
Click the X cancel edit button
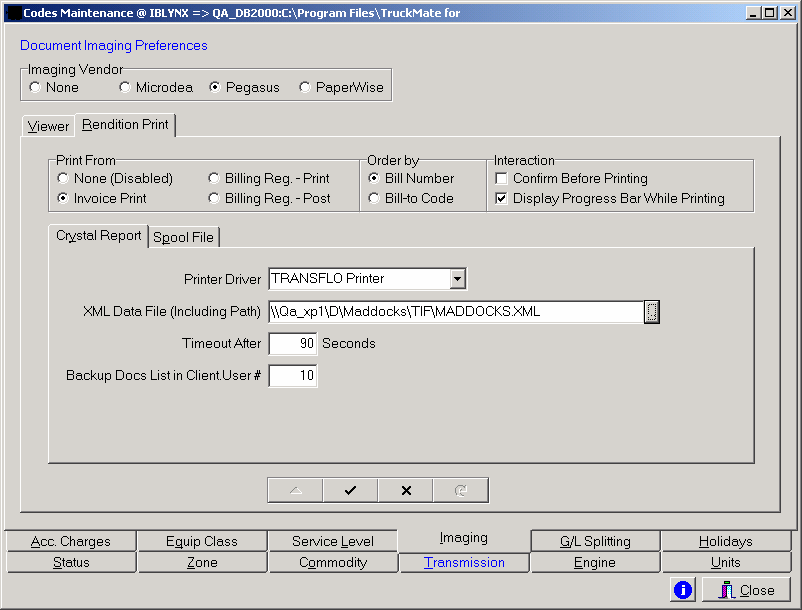406,490
